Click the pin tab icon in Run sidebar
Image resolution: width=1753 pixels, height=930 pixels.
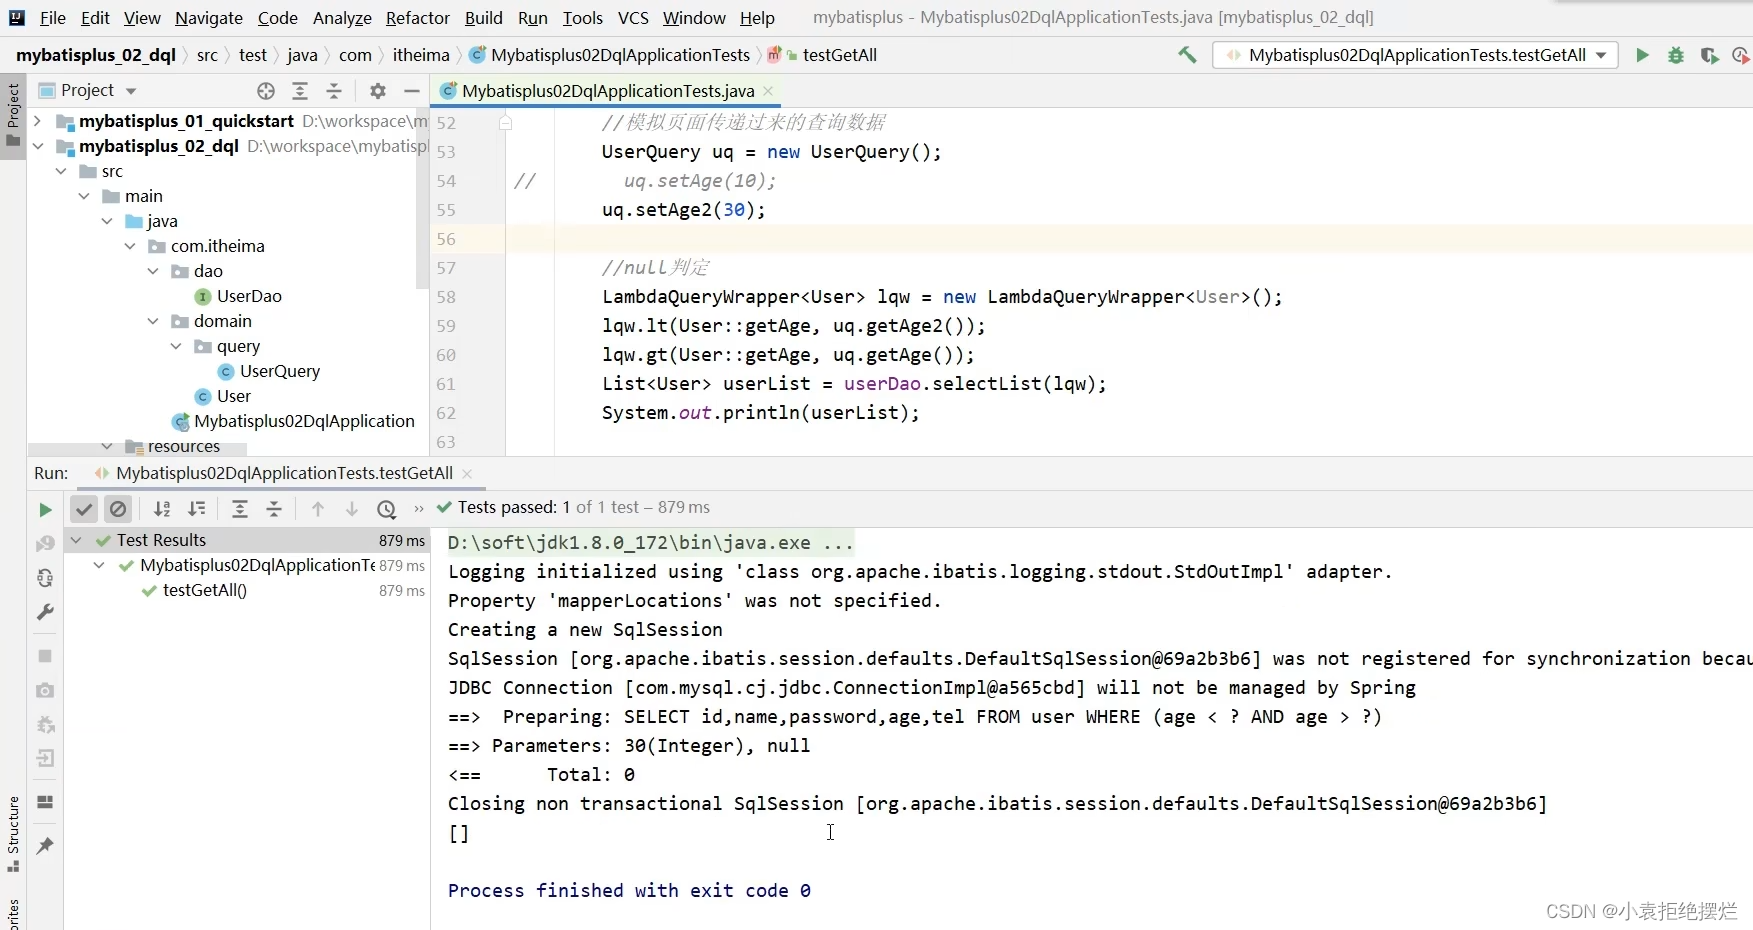tap(45, 846)
